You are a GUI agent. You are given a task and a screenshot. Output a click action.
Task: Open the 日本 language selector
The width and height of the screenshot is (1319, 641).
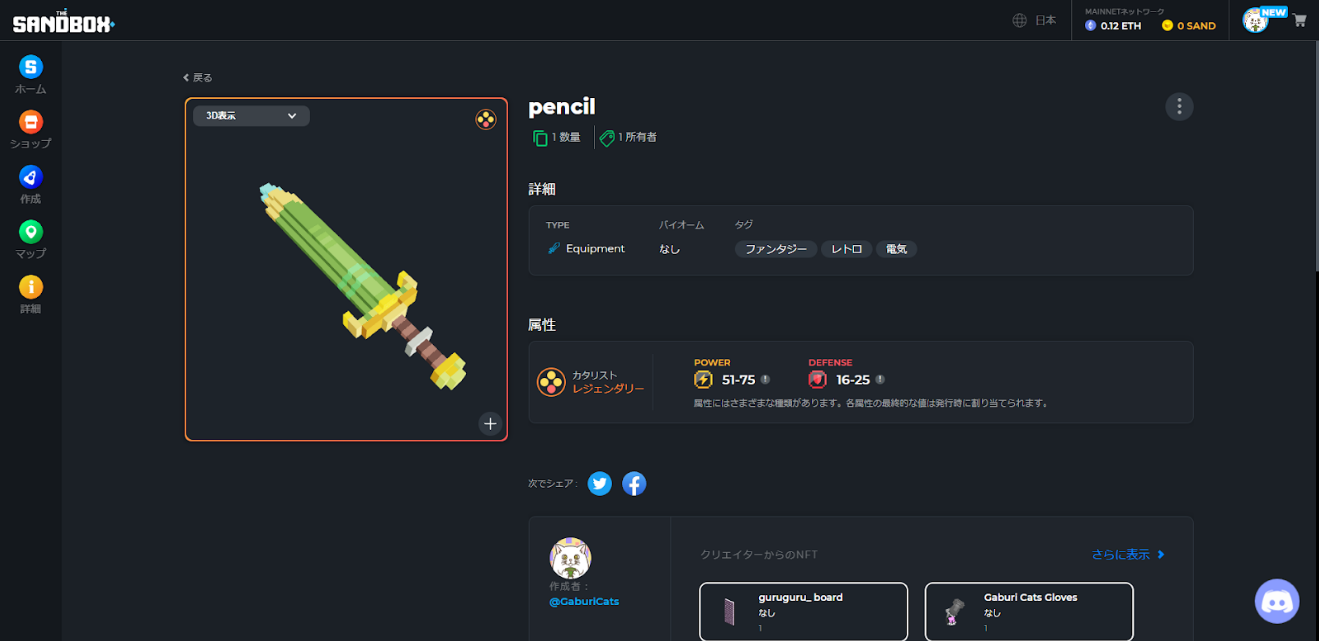pyautogui.click(x=1035, y=20)
